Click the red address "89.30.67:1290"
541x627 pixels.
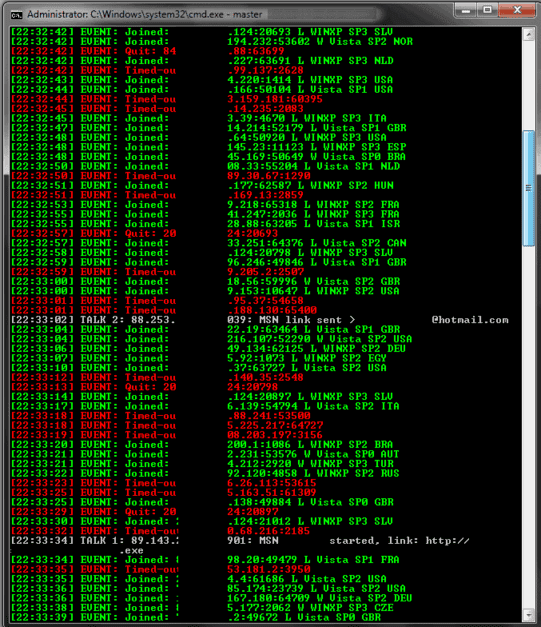click(x=269, y=176)
